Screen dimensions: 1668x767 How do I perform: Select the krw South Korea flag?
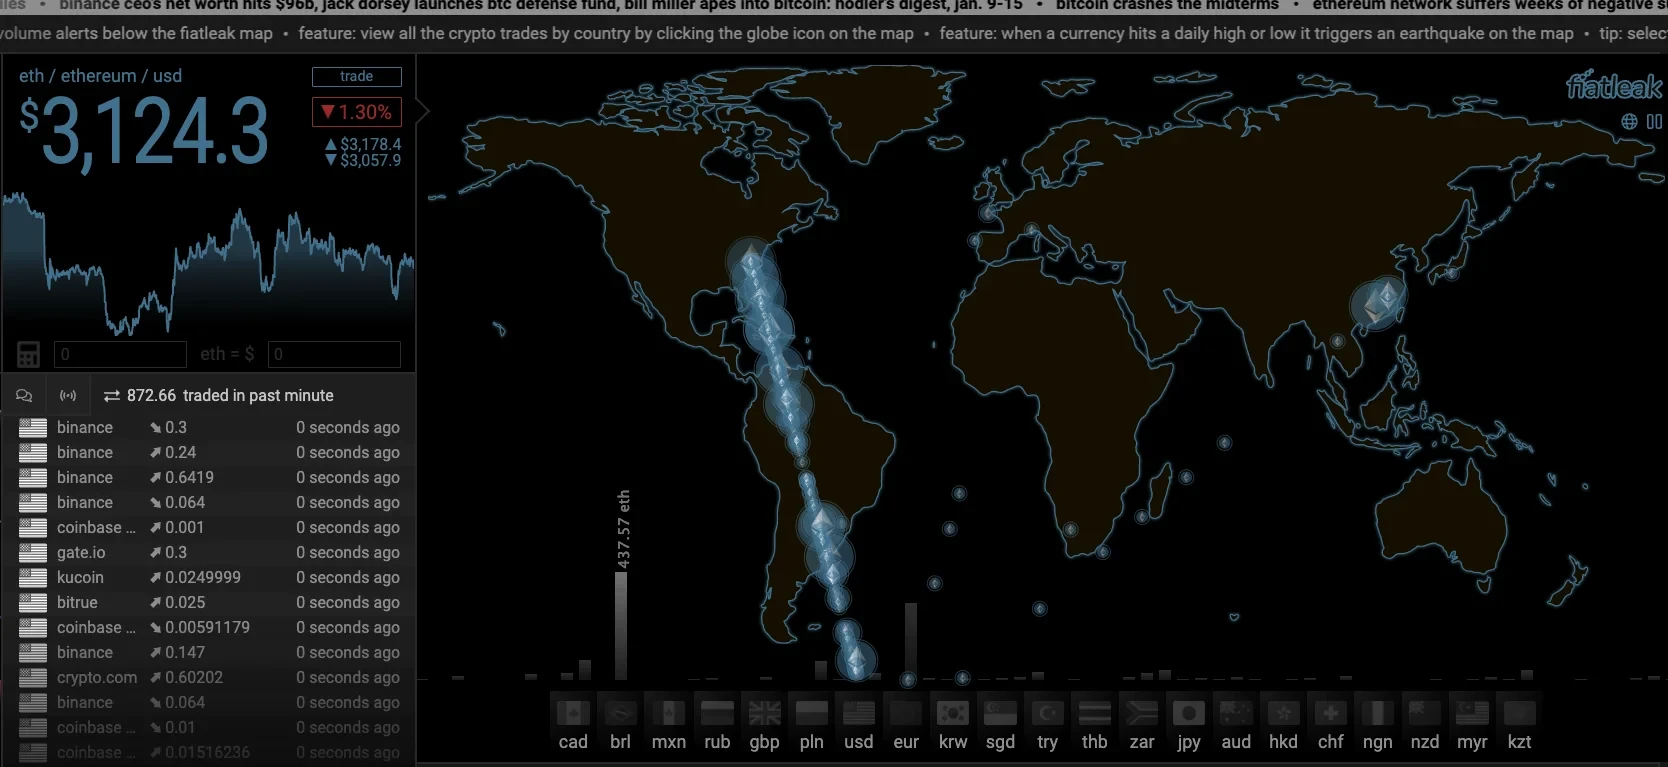[x=952, y=713]
